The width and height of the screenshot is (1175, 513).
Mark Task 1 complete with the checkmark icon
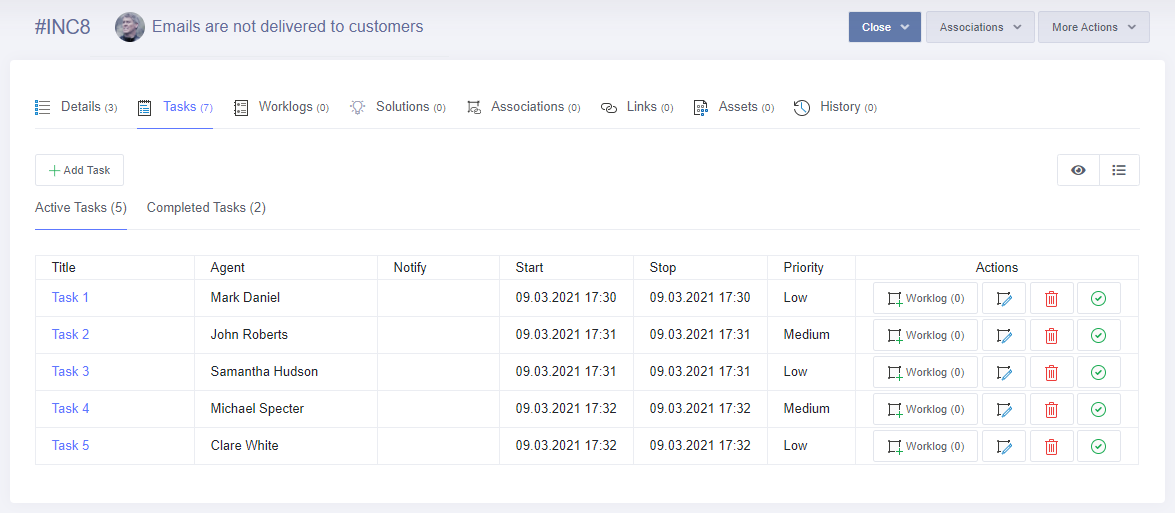[x=1098, y=298]
